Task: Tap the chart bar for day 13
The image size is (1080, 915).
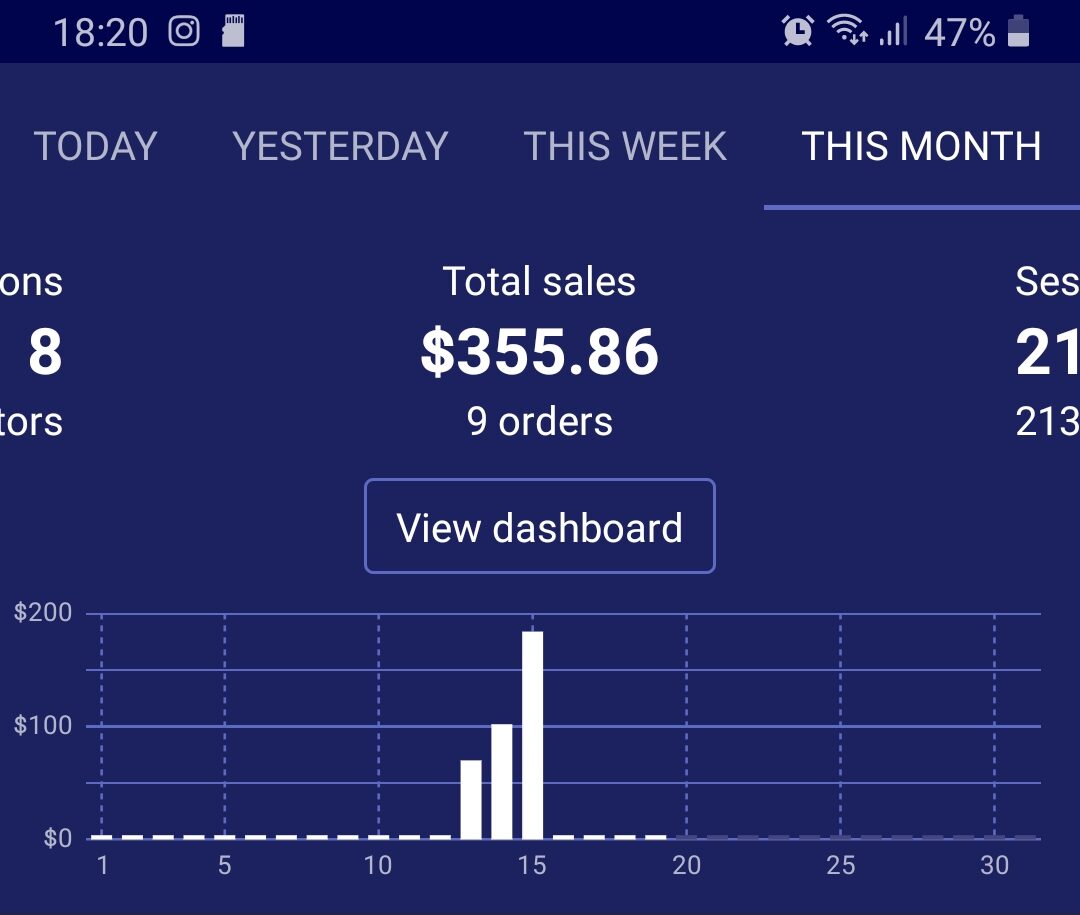Action: click(471, 799)
